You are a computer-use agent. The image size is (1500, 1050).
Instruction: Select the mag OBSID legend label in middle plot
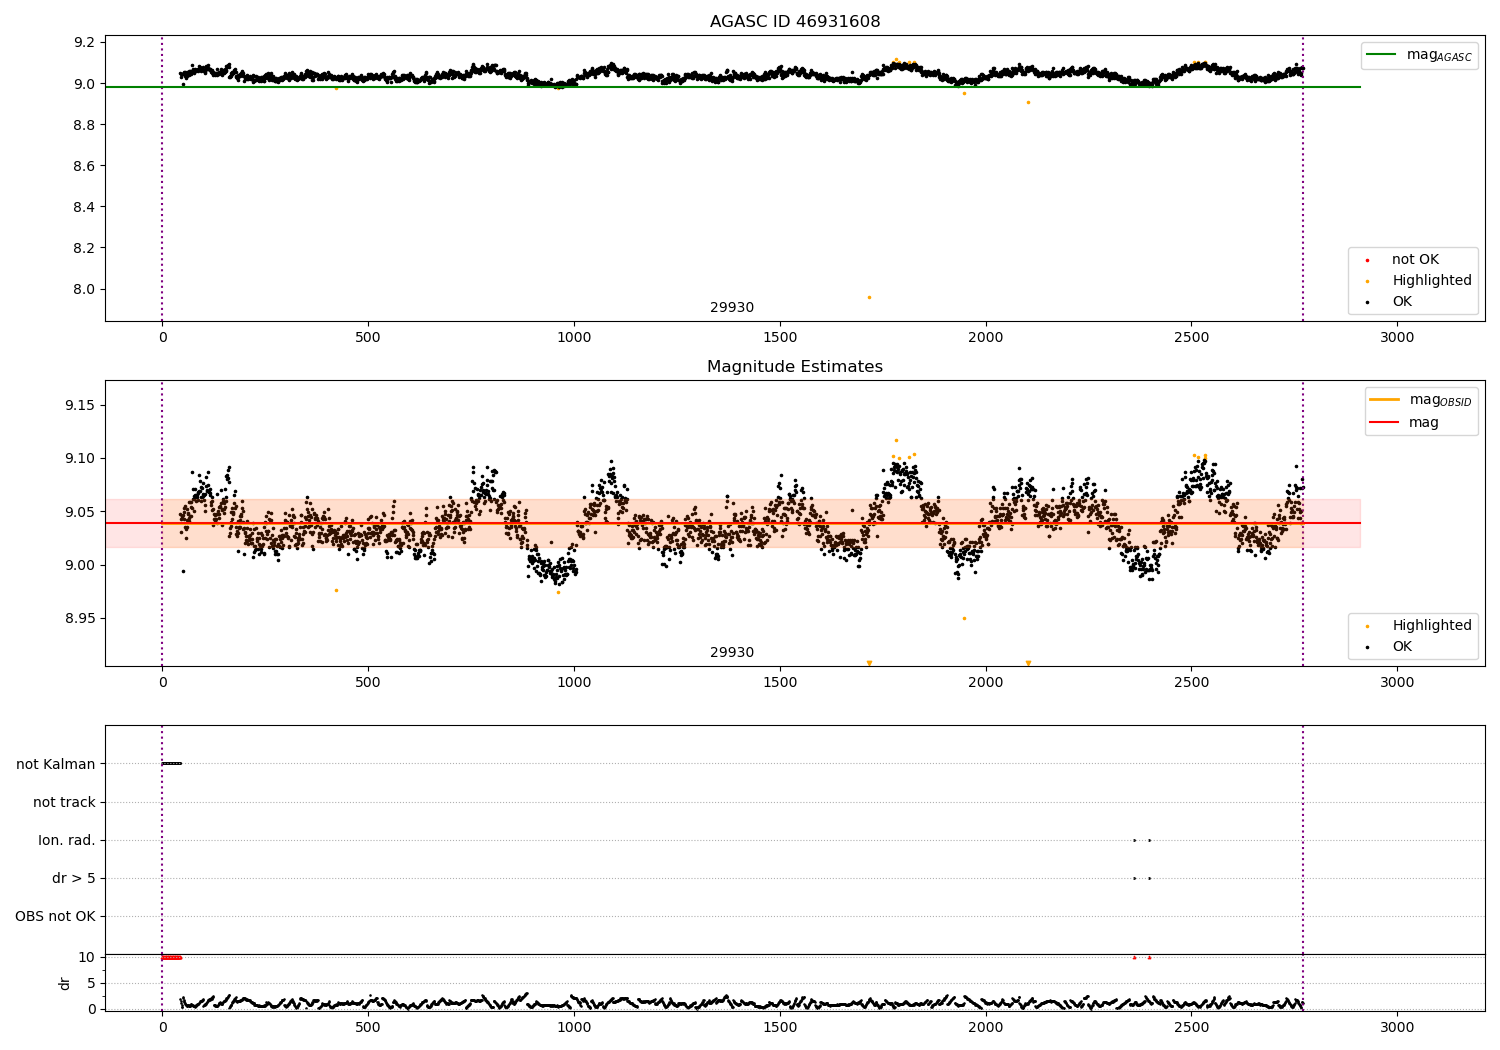pos(1440,400)
